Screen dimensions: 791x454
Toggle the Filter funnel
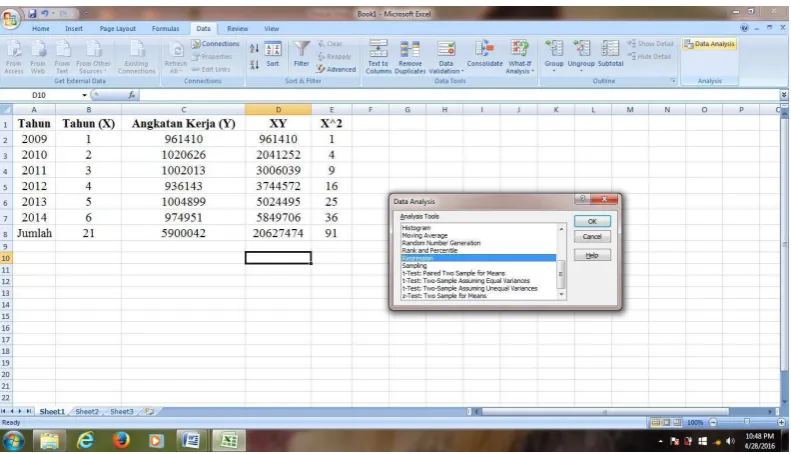click(302, 54)
